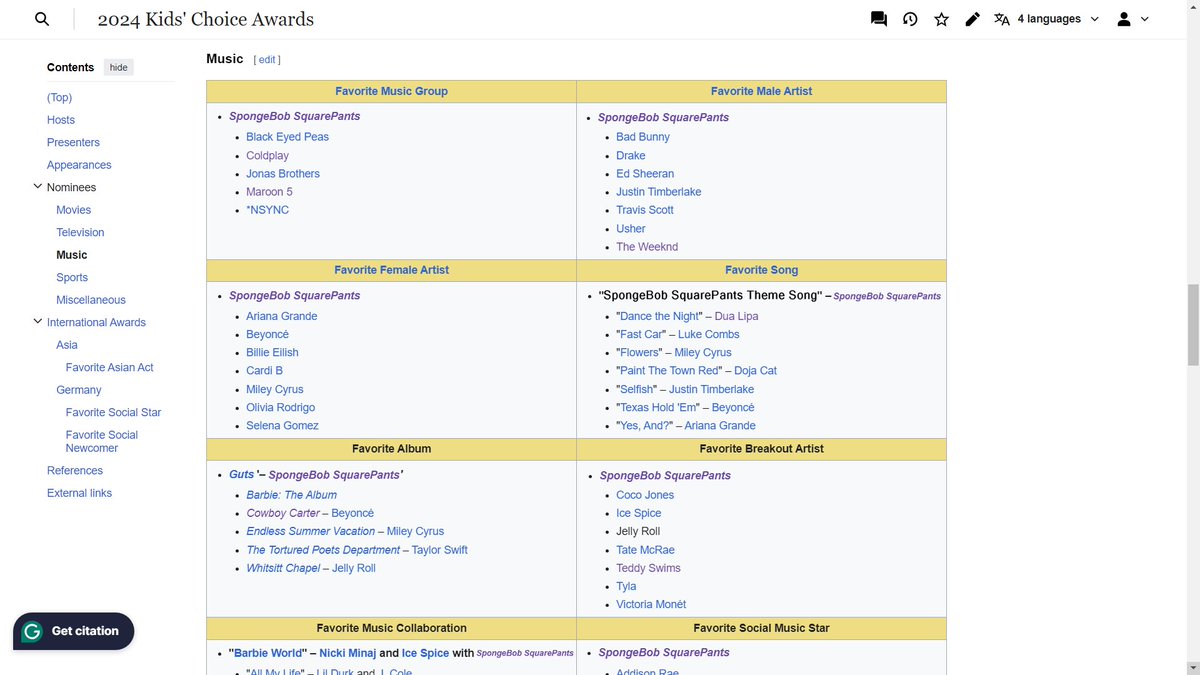
Task: Add page to watchlist star icon
Action: tap(941, 19)
